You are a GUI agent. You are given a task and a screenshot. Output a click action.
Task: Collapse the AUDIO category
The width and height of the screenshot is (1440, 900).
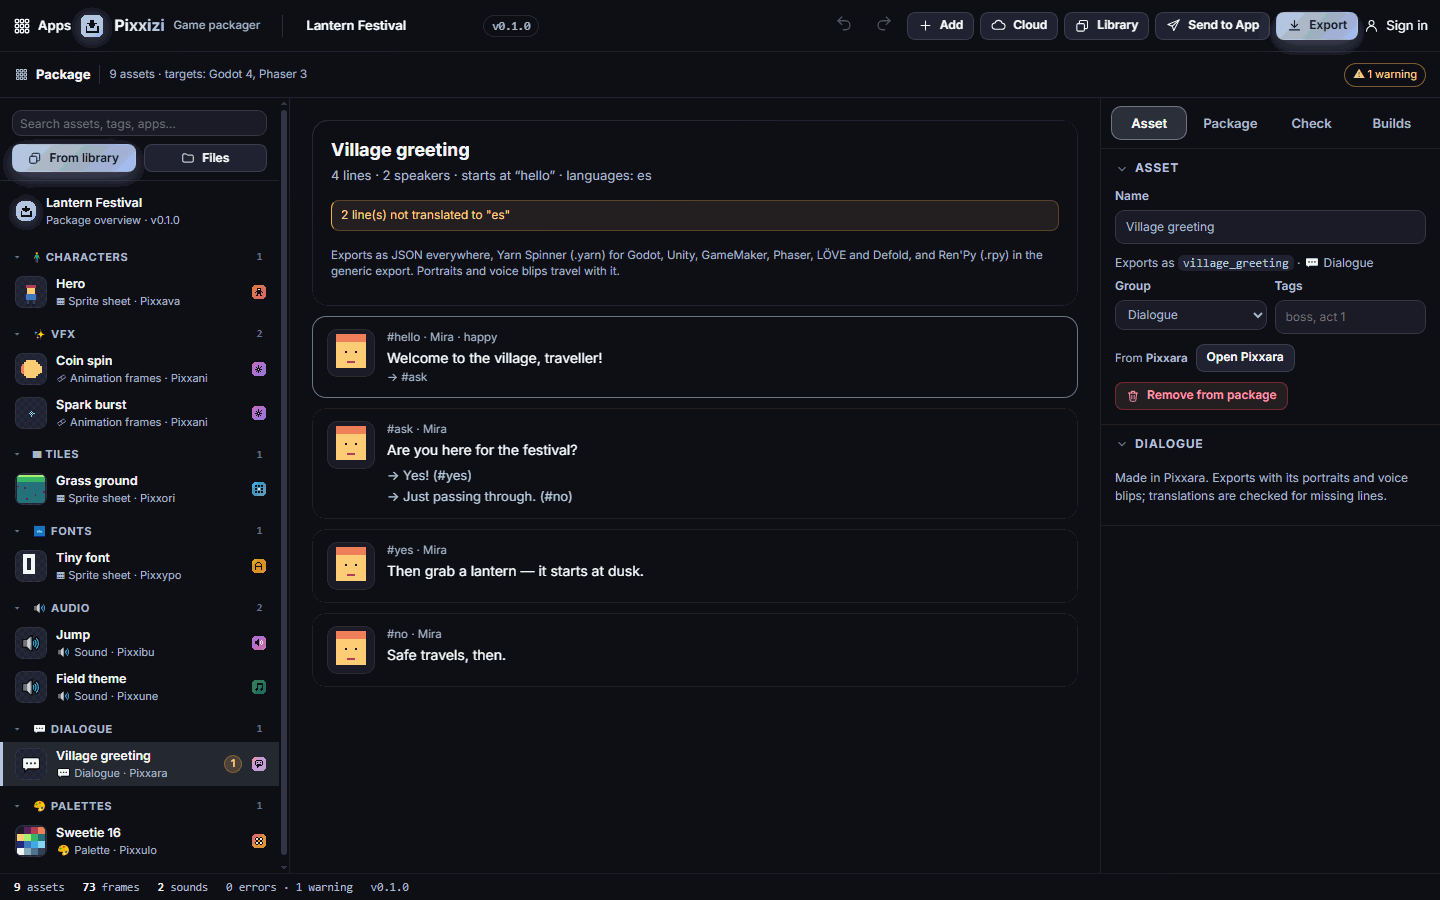point(17,608)
